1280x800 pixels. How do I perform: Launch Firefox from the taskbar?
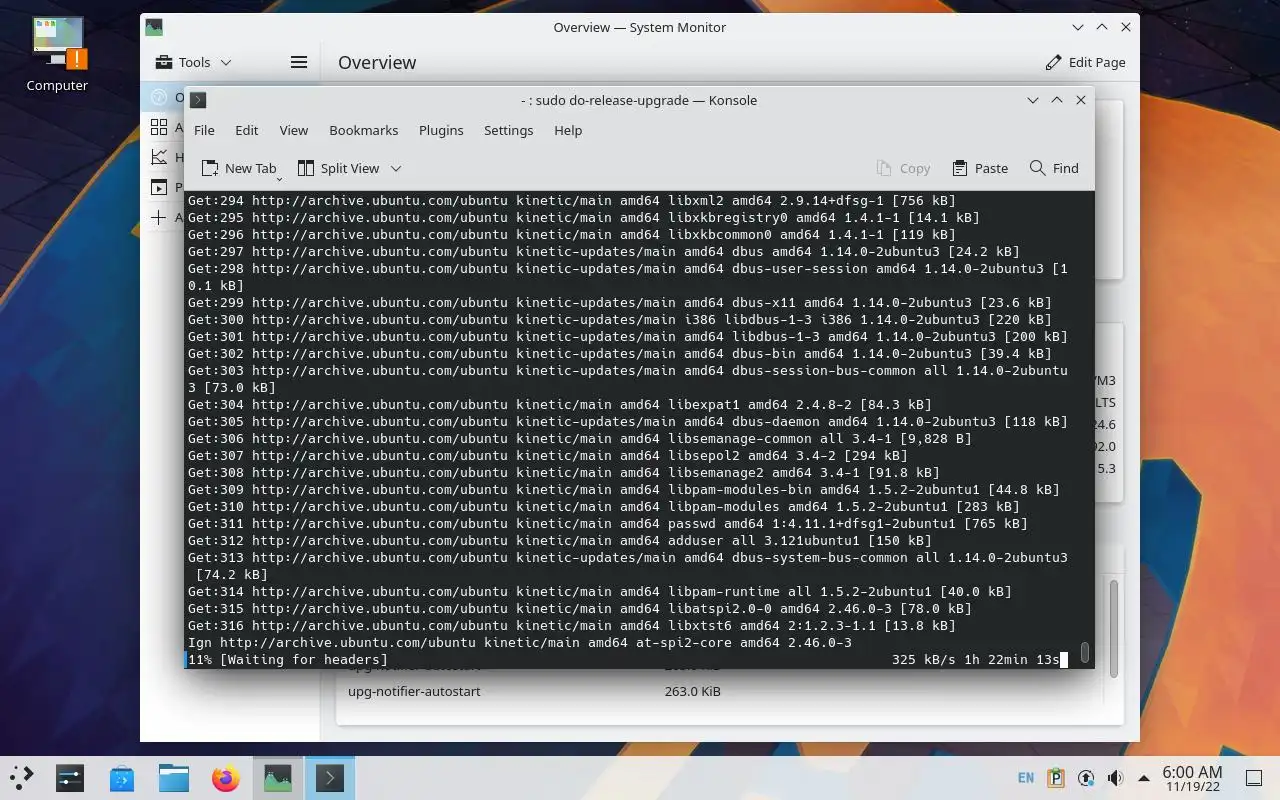(226, 777)
